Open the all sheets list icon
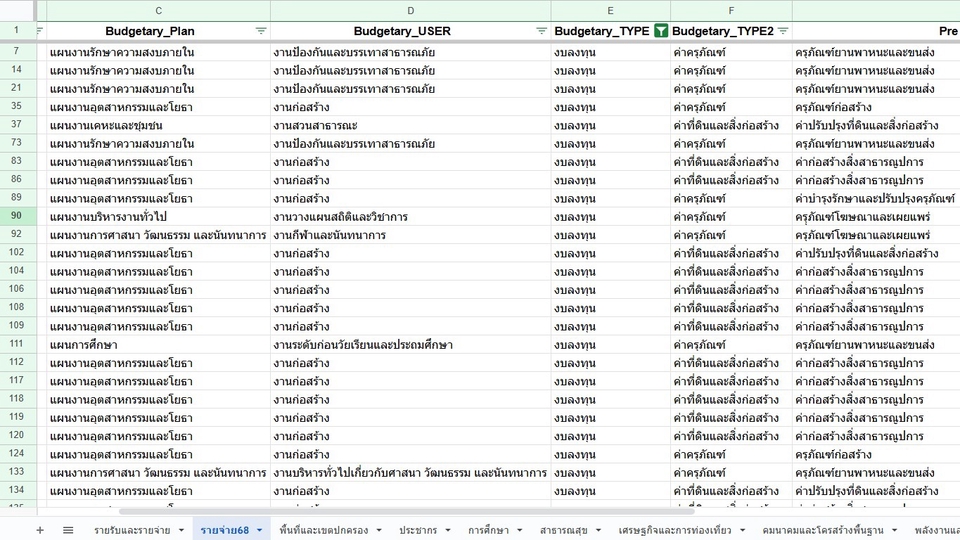Viewport: 960px width, 540px height. point(68,530)
